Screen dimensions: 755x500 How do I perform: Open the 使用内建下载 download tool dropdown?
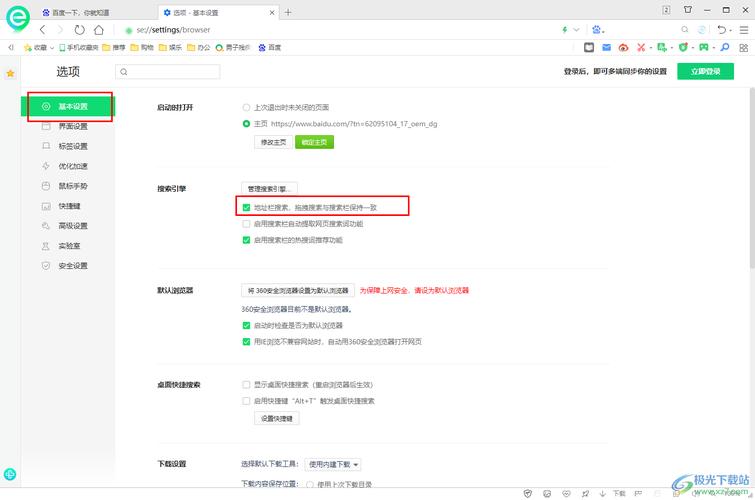333,464
